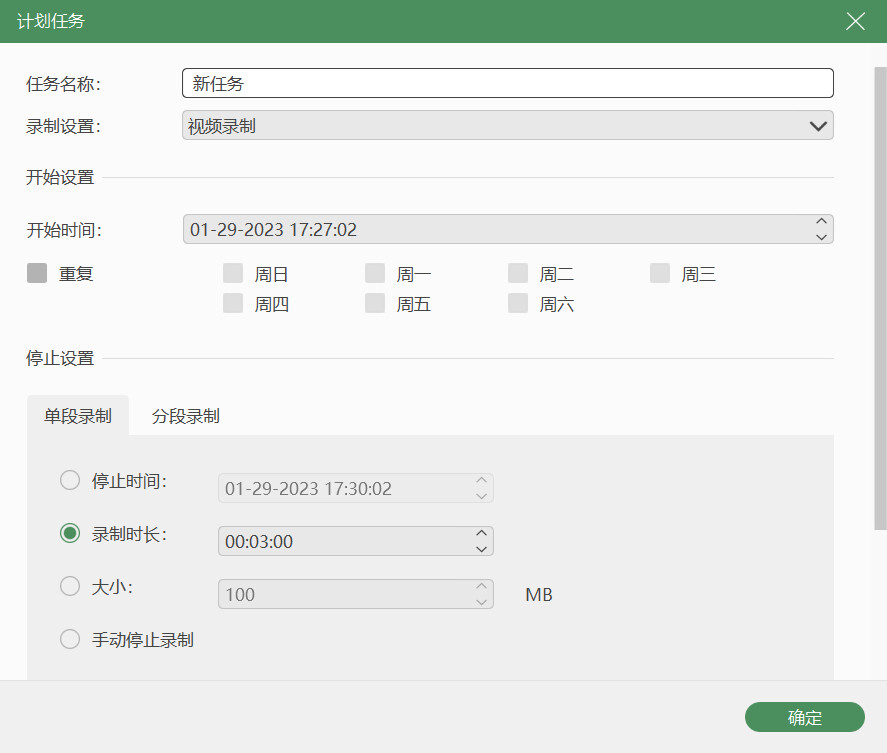Check the 周三 checkbox
The height and width of the screenshot is (753, 887).
(x=660, y=273)
